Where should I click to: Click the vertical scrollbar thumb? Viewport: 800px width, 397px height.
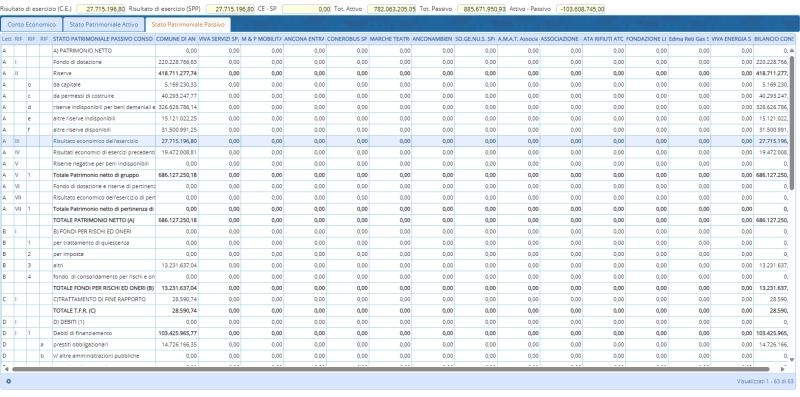tap(792, 122)
